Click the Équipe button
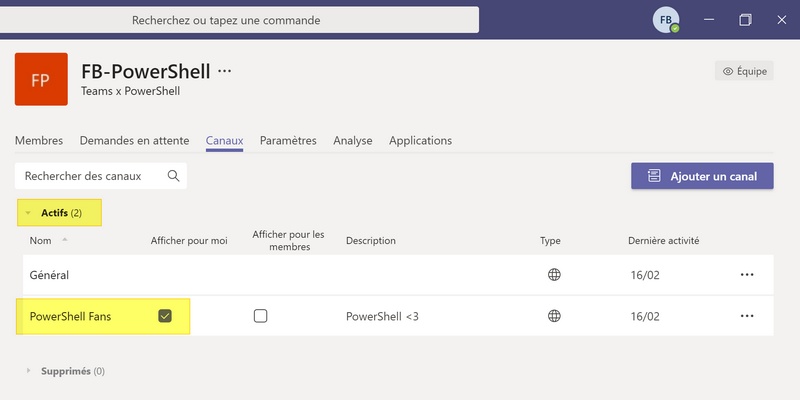The height and width of the screenshot is (400, 800). pos(744,71)
